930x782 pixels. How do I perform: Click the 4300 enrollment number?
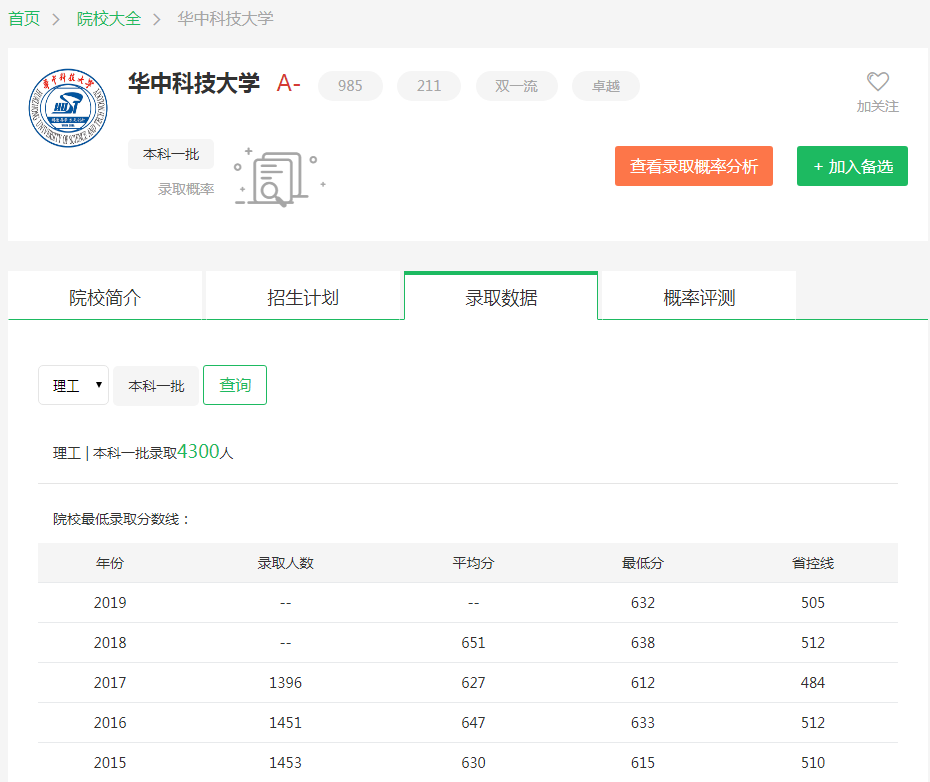tap(198, 452)
